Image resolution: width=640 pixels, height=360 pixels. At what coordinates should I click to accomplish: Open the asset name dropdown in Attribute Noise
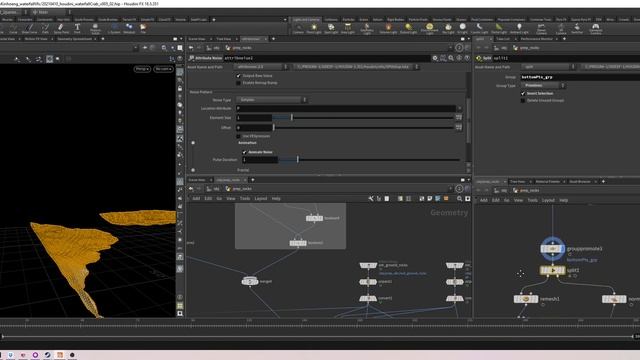click(261, 67)
